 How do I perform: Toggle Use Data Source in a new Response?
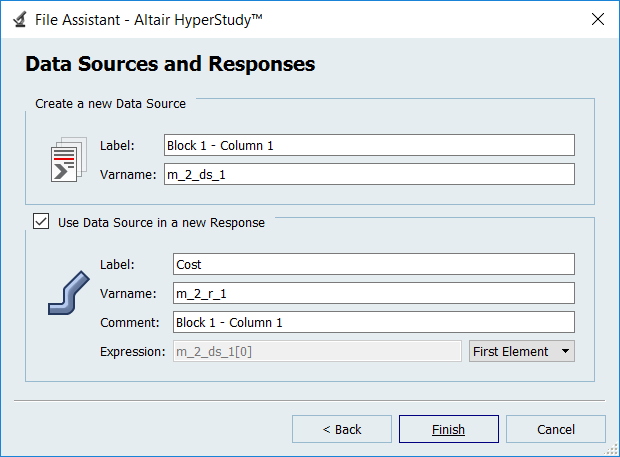coord(41,222)
